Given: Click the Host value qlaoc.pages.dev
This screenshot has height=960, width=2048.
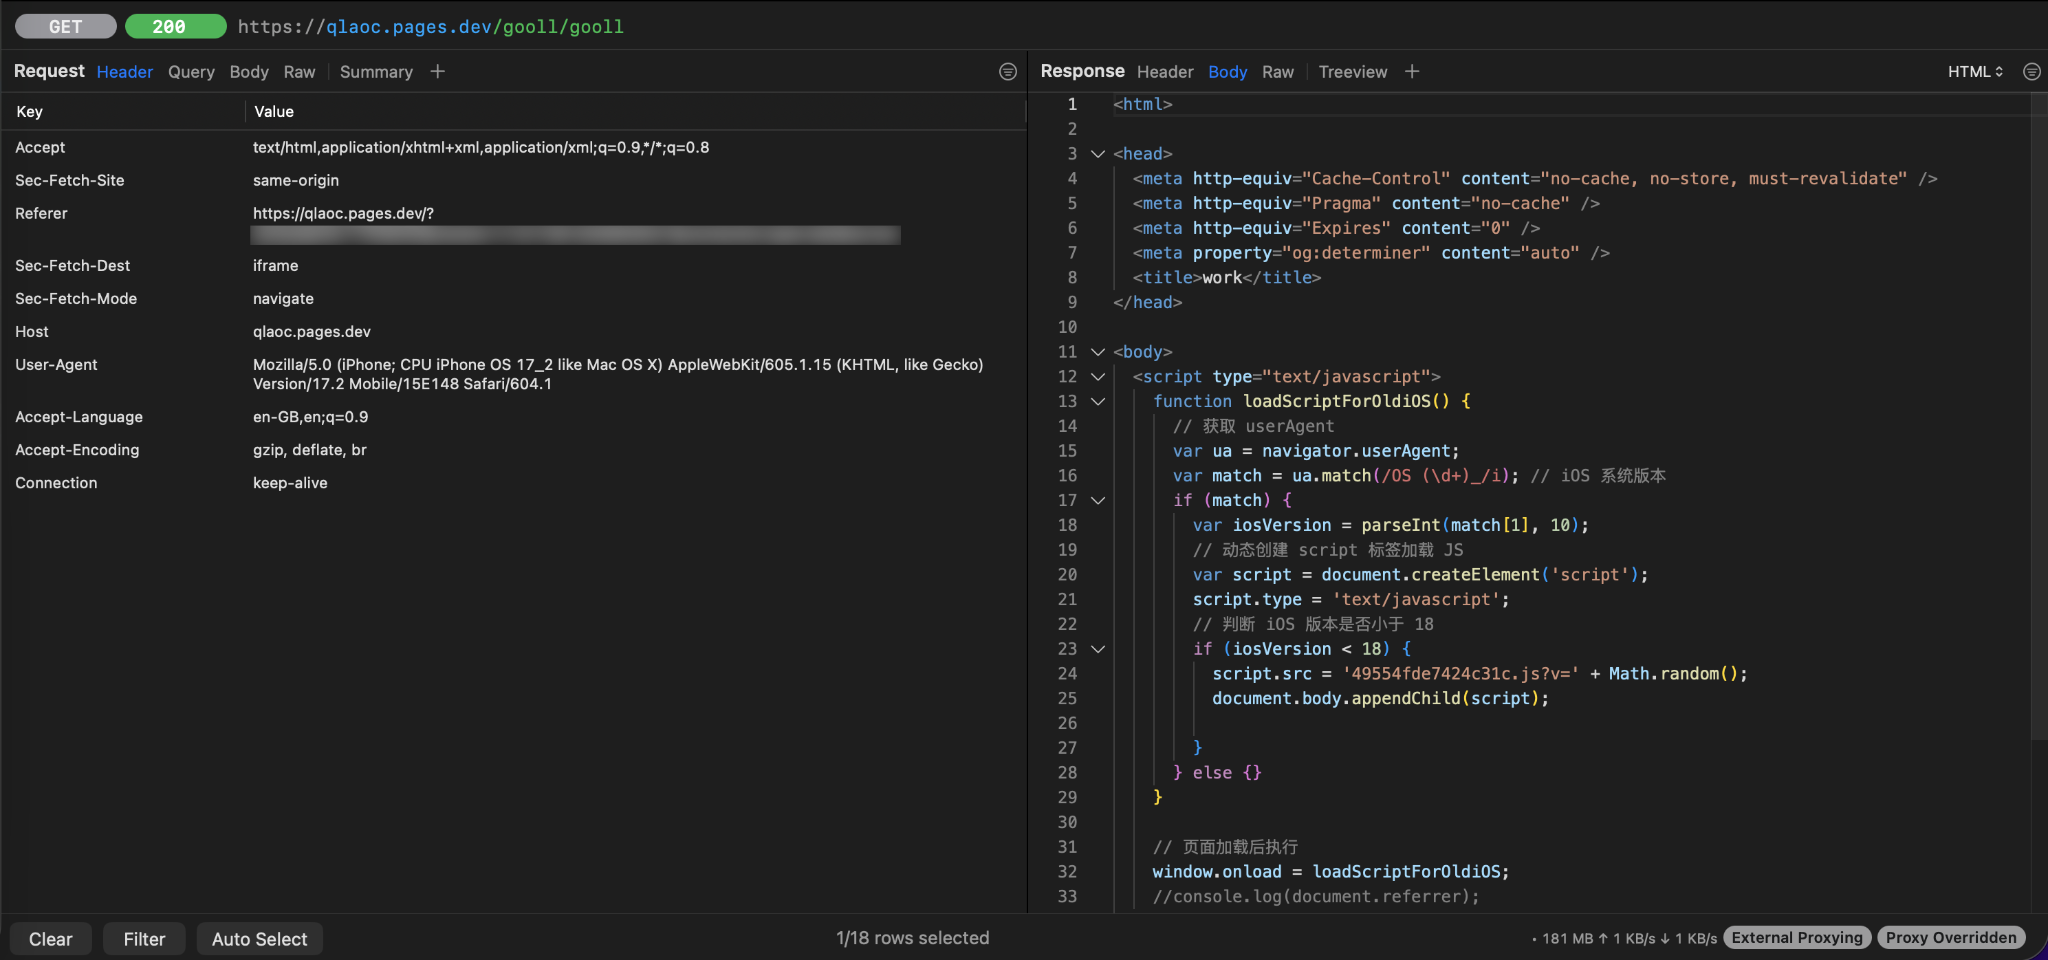Looking at the screenshot, I should (x=312, y=331).
